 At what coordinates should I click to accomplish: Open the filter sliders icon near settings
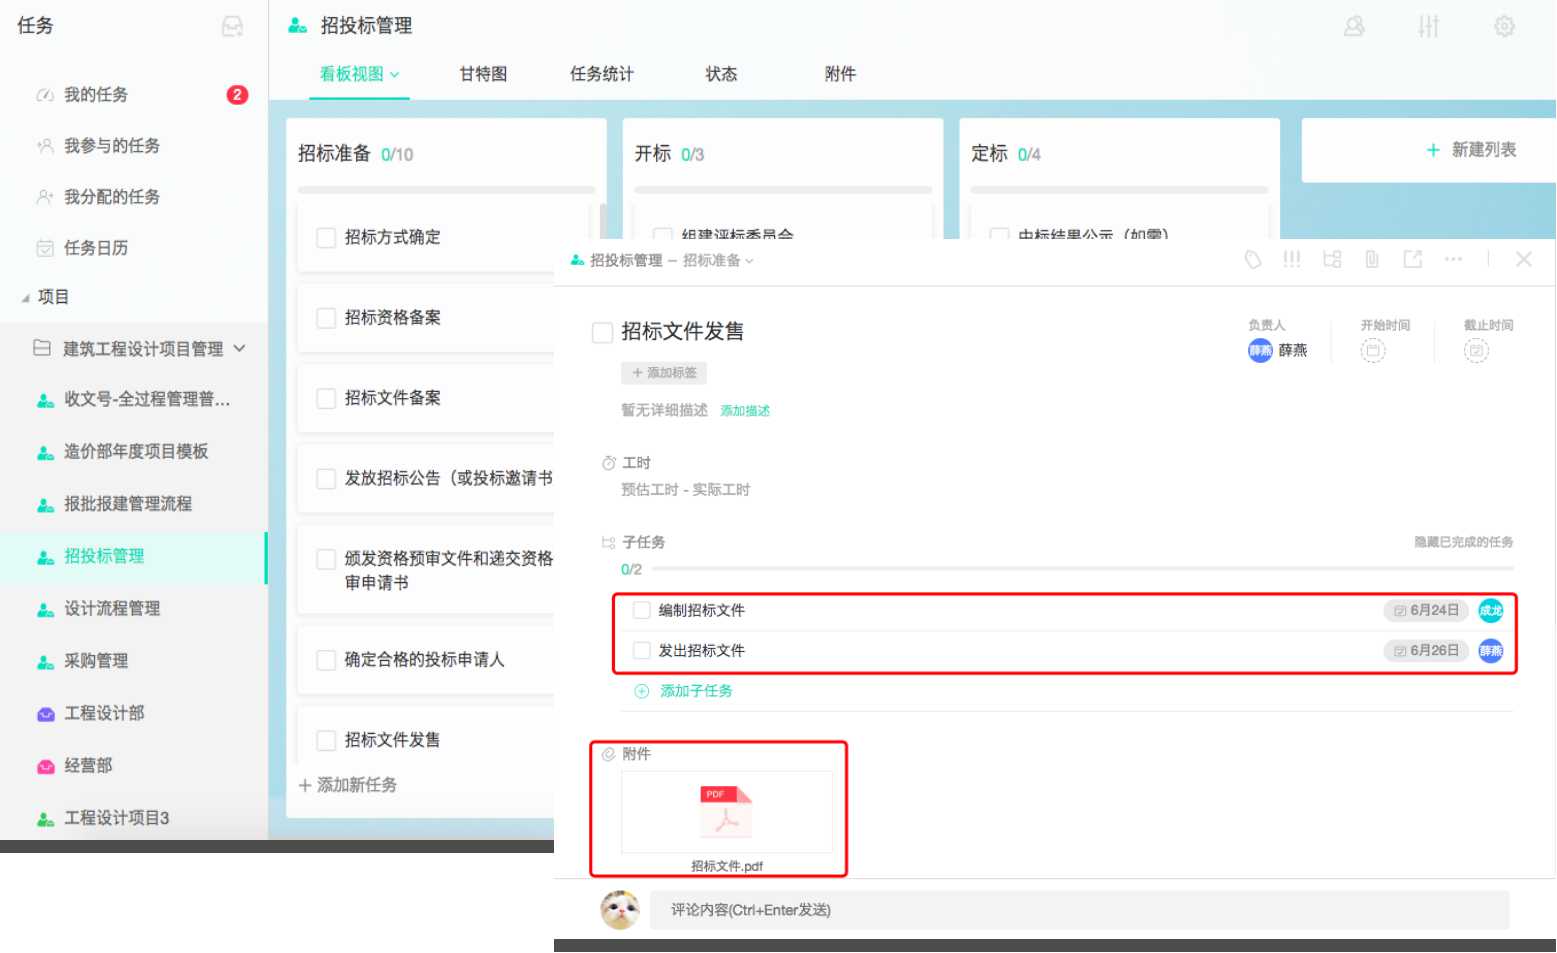point(1429,26)
